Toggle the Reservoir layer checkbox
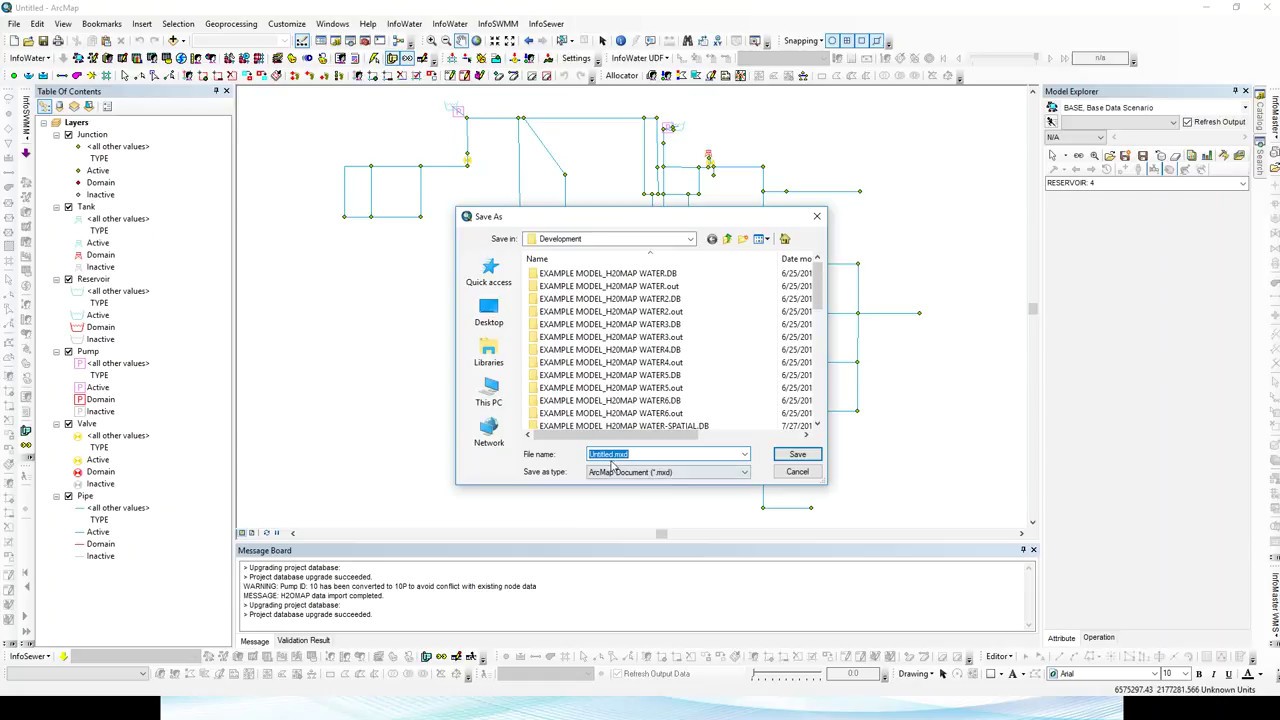 click(68, 279)
